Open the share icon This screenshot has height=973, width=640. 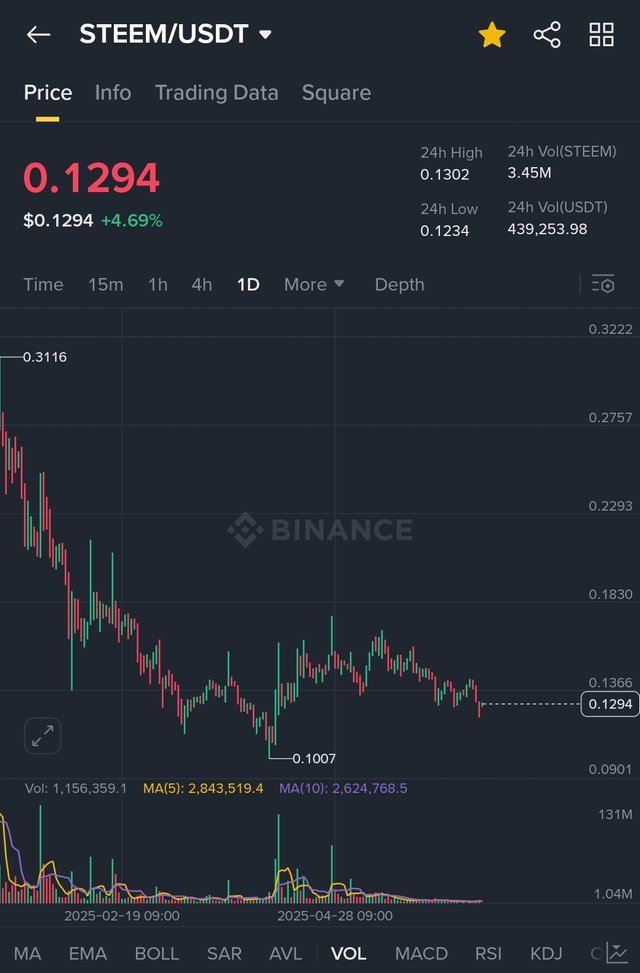point(547,35)
